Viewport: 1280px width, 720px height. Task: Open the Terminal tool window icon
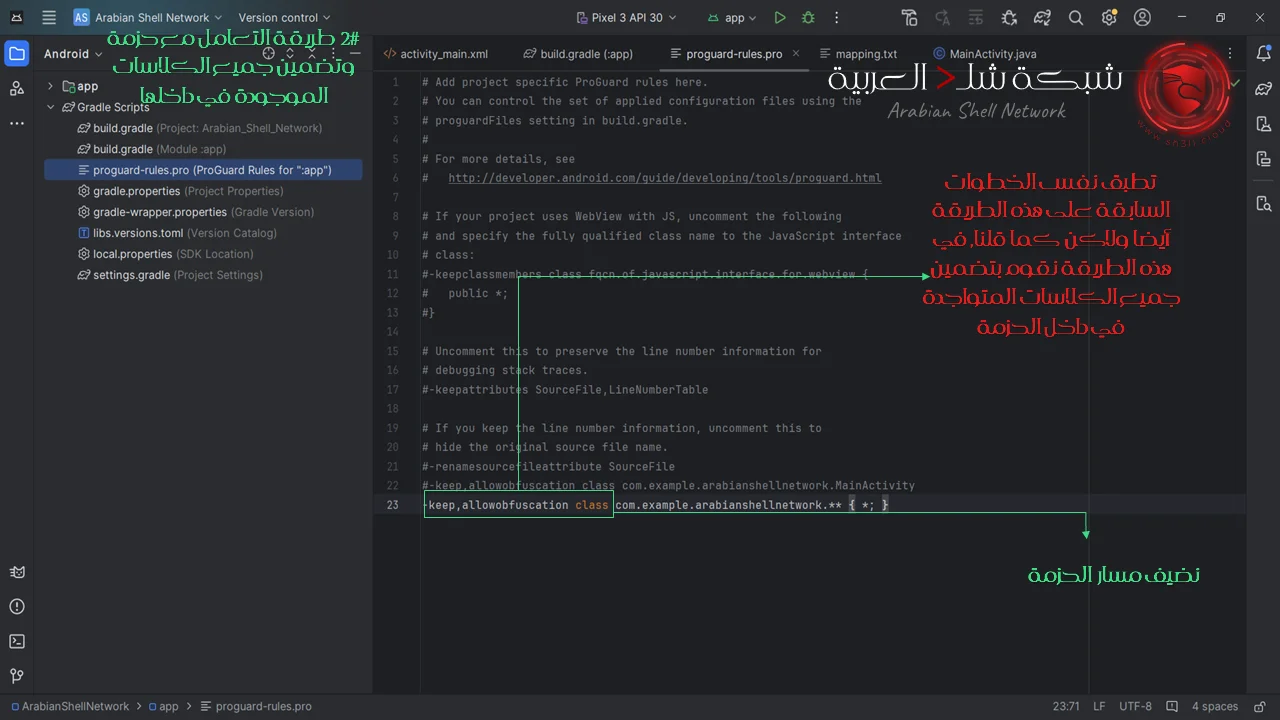tap(17, 642)
